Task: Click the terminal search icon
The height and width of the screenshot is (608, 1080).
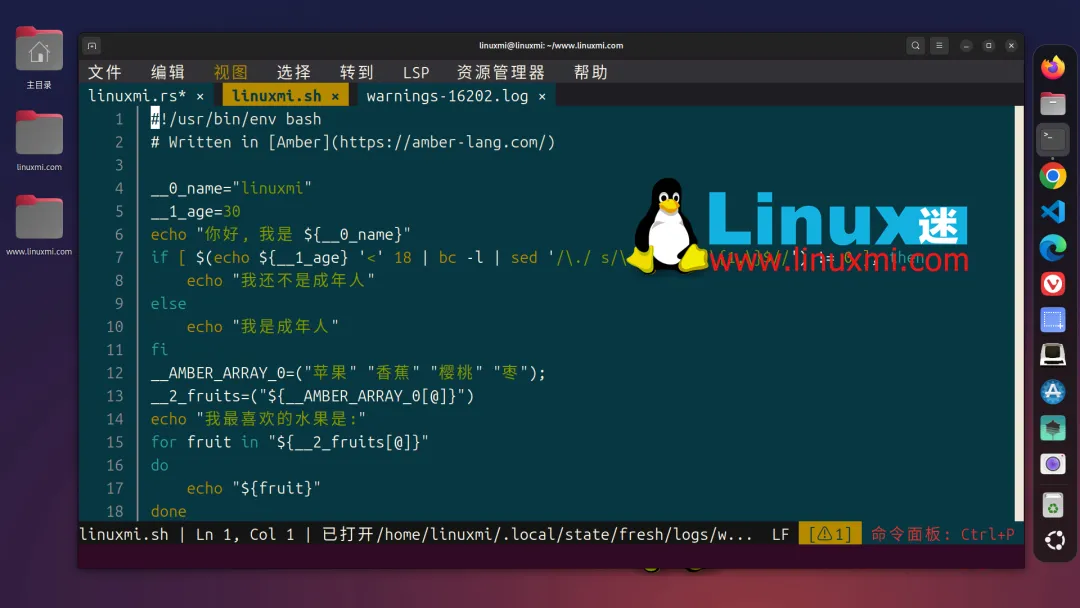Action: tap(915, 45)
